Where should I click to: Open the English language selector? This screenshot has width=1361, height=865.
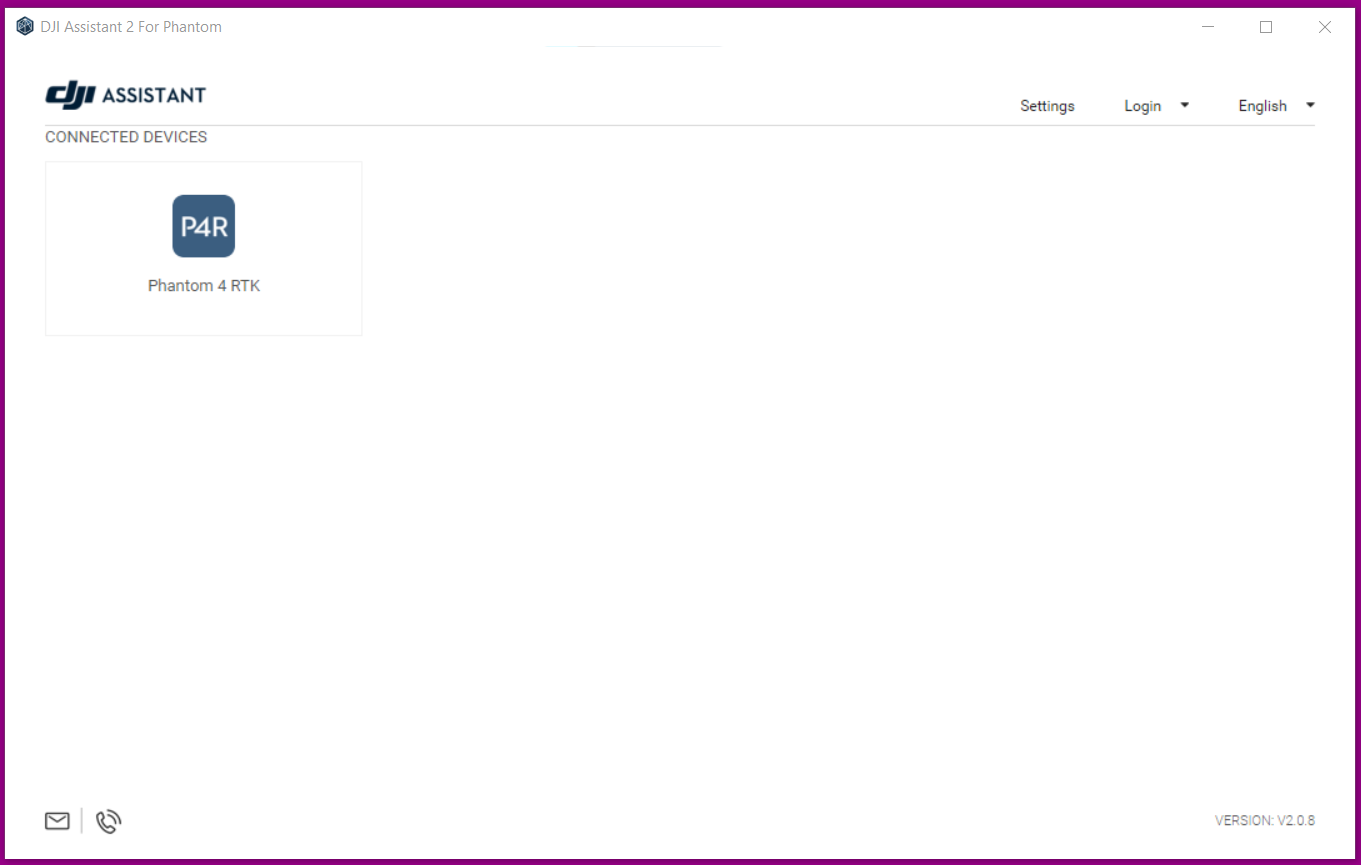1262,106
